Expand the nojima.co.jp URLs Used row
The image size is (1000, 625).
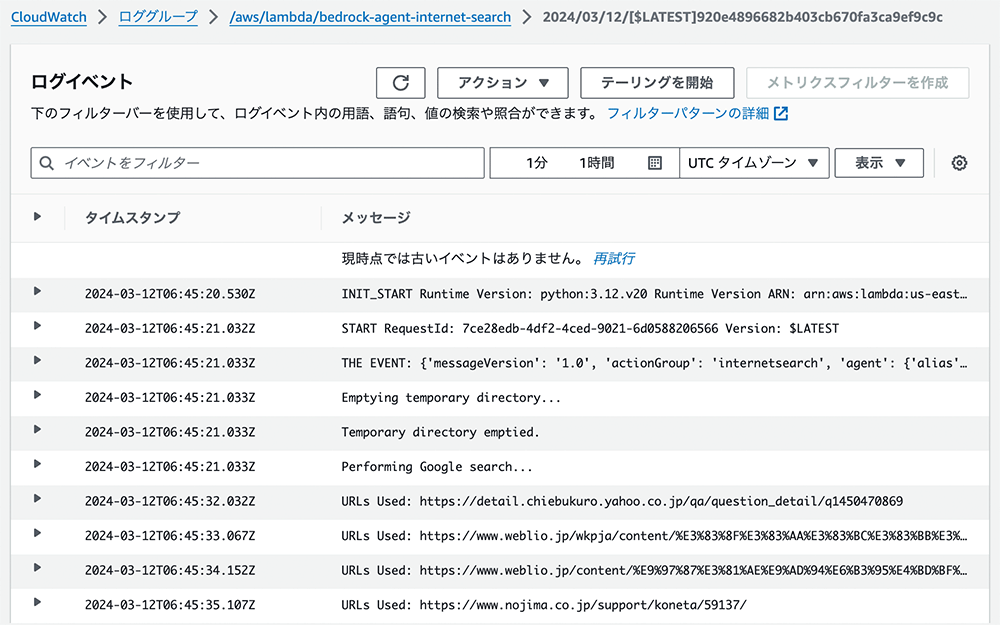37,602
